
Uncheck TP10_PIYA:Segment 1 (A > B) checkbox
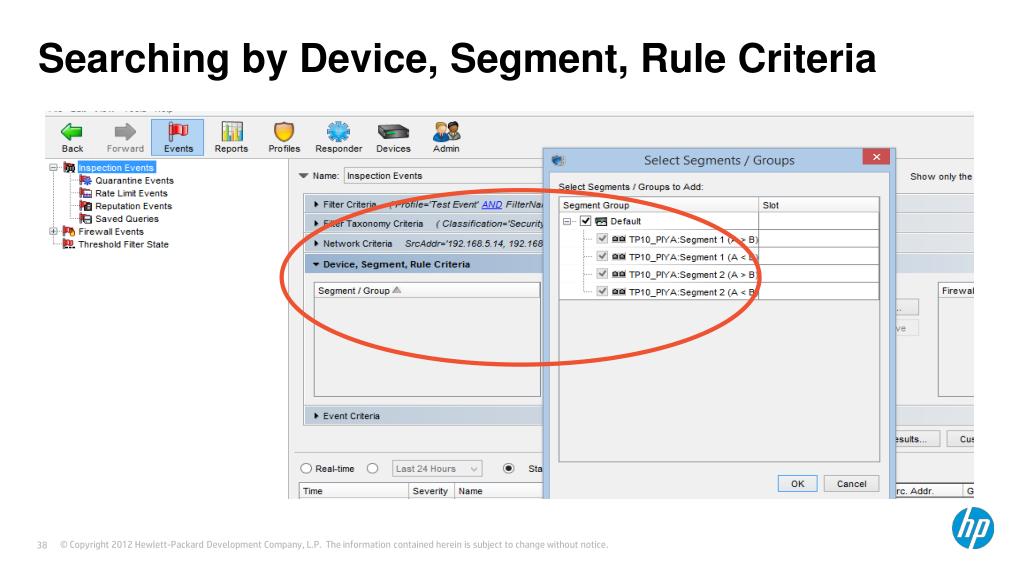(603, 239)
